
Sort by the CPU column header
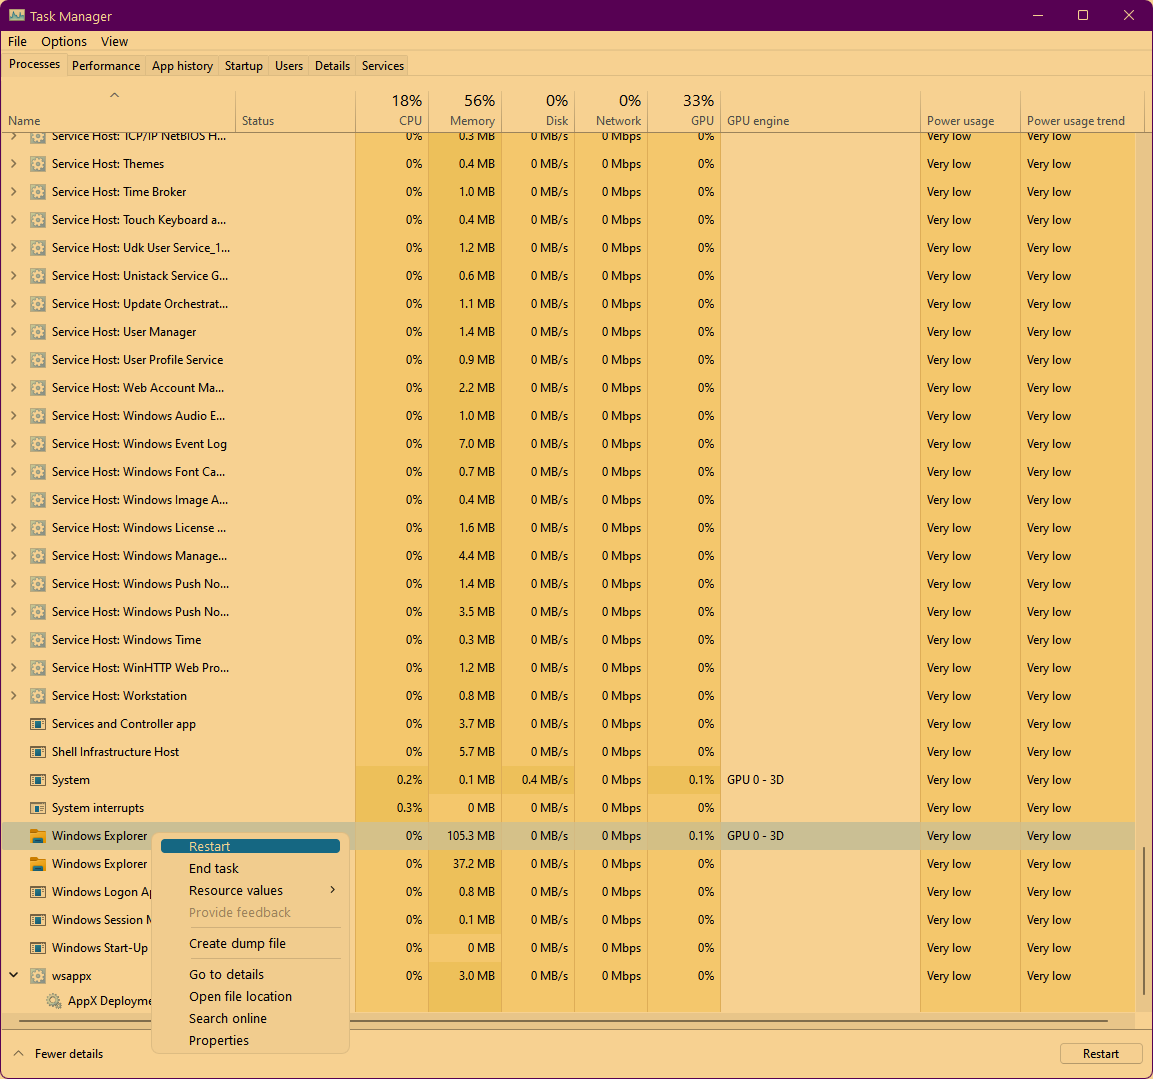point(392,110)
